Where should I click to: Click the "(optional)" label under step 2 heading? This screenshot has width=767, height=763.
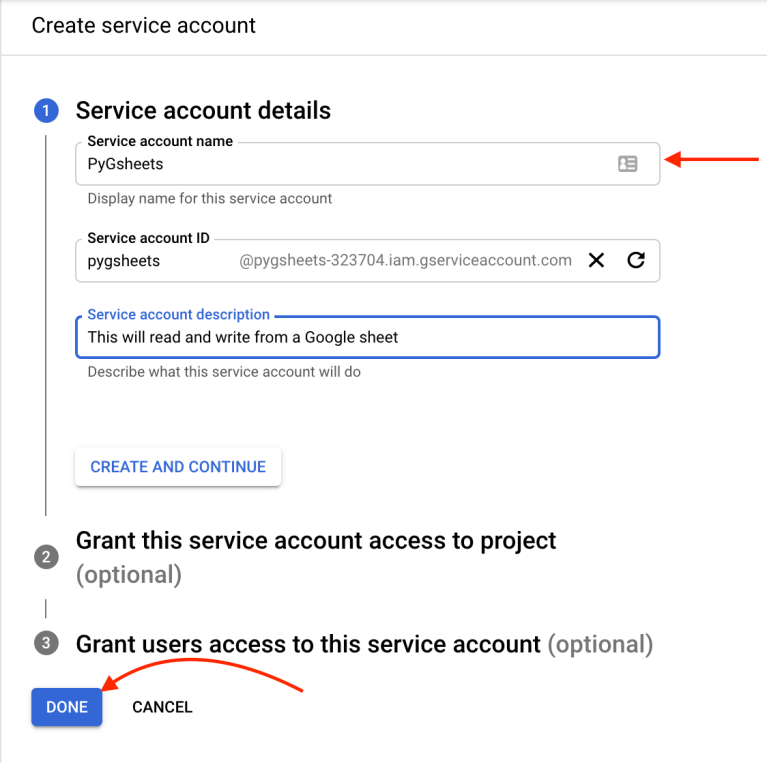point(129,575)
